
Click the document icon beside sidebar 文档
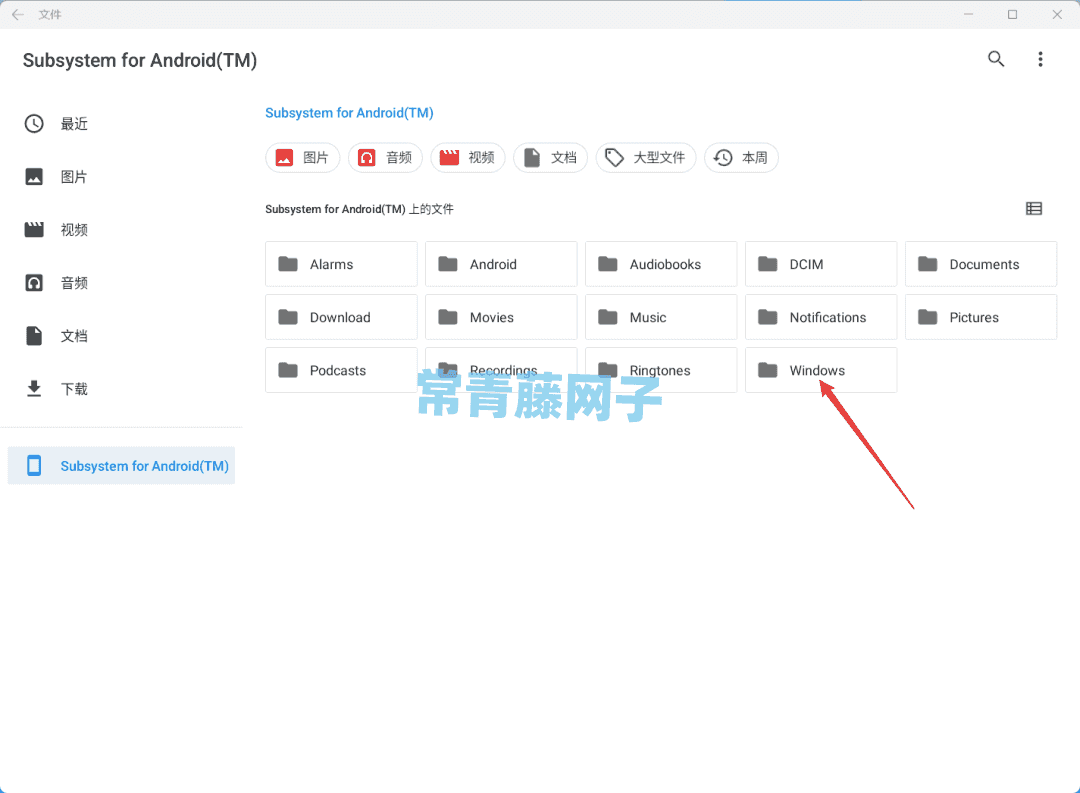34,336
